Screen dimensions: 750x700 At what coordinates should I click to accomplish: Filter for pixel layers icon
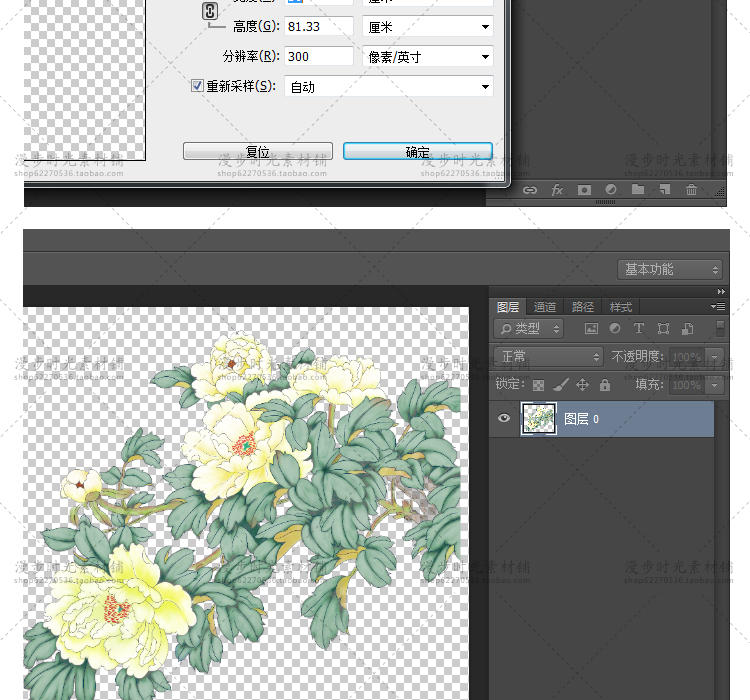tap(591, 328)
